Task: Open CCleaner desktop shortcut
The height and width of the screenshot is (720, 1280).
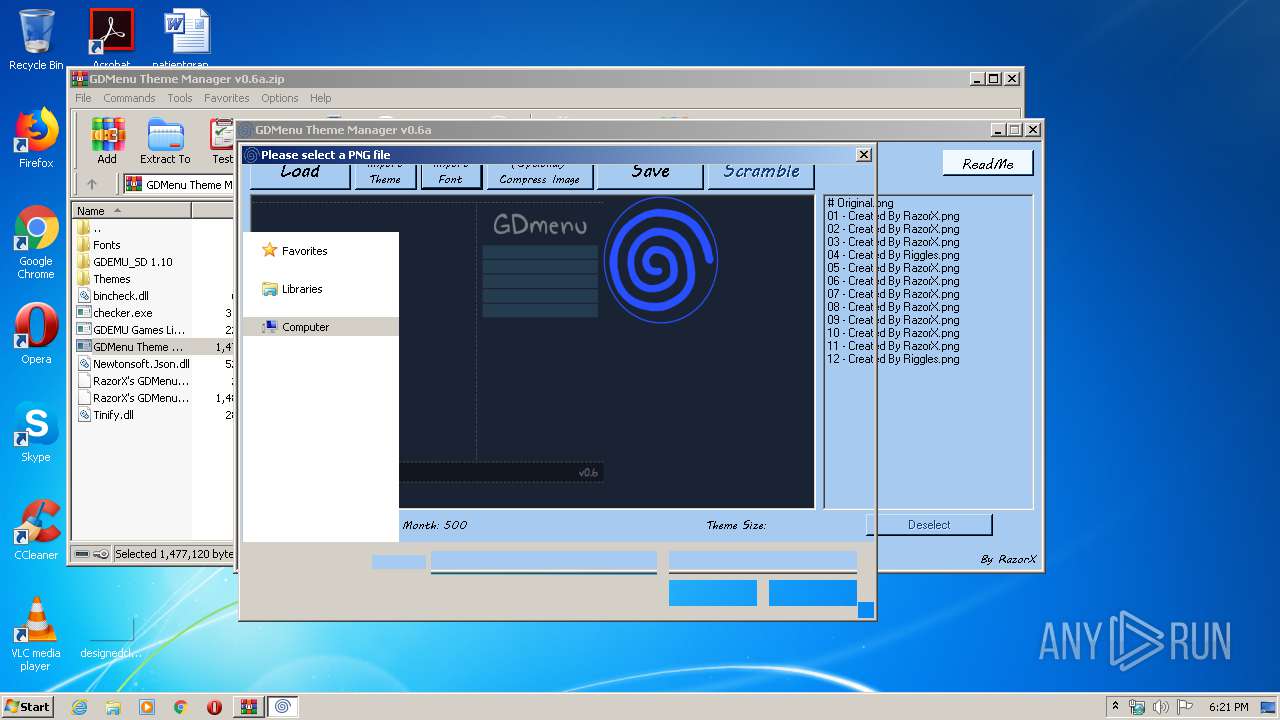Action: pyautogui.click(x=36, y=530)
